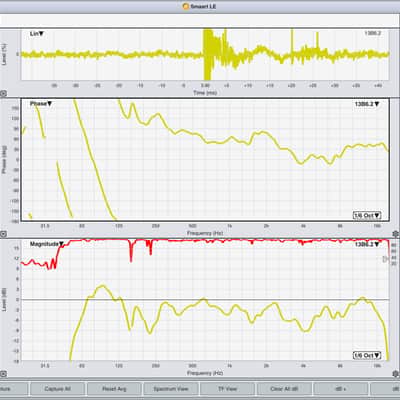Click the Capture All button
Viewport: 400px width, 400px height.
[x=57, y=389]
